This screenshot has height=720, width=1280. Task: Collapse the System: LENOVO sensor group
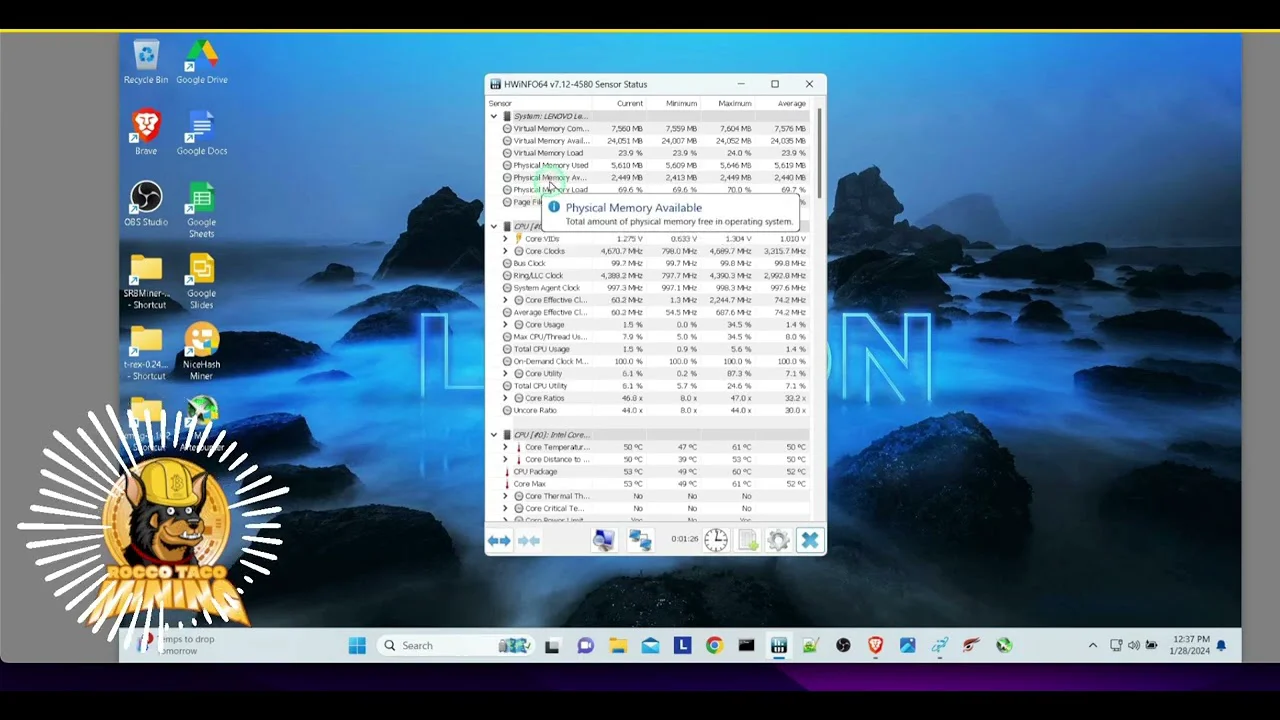(494, 116)
